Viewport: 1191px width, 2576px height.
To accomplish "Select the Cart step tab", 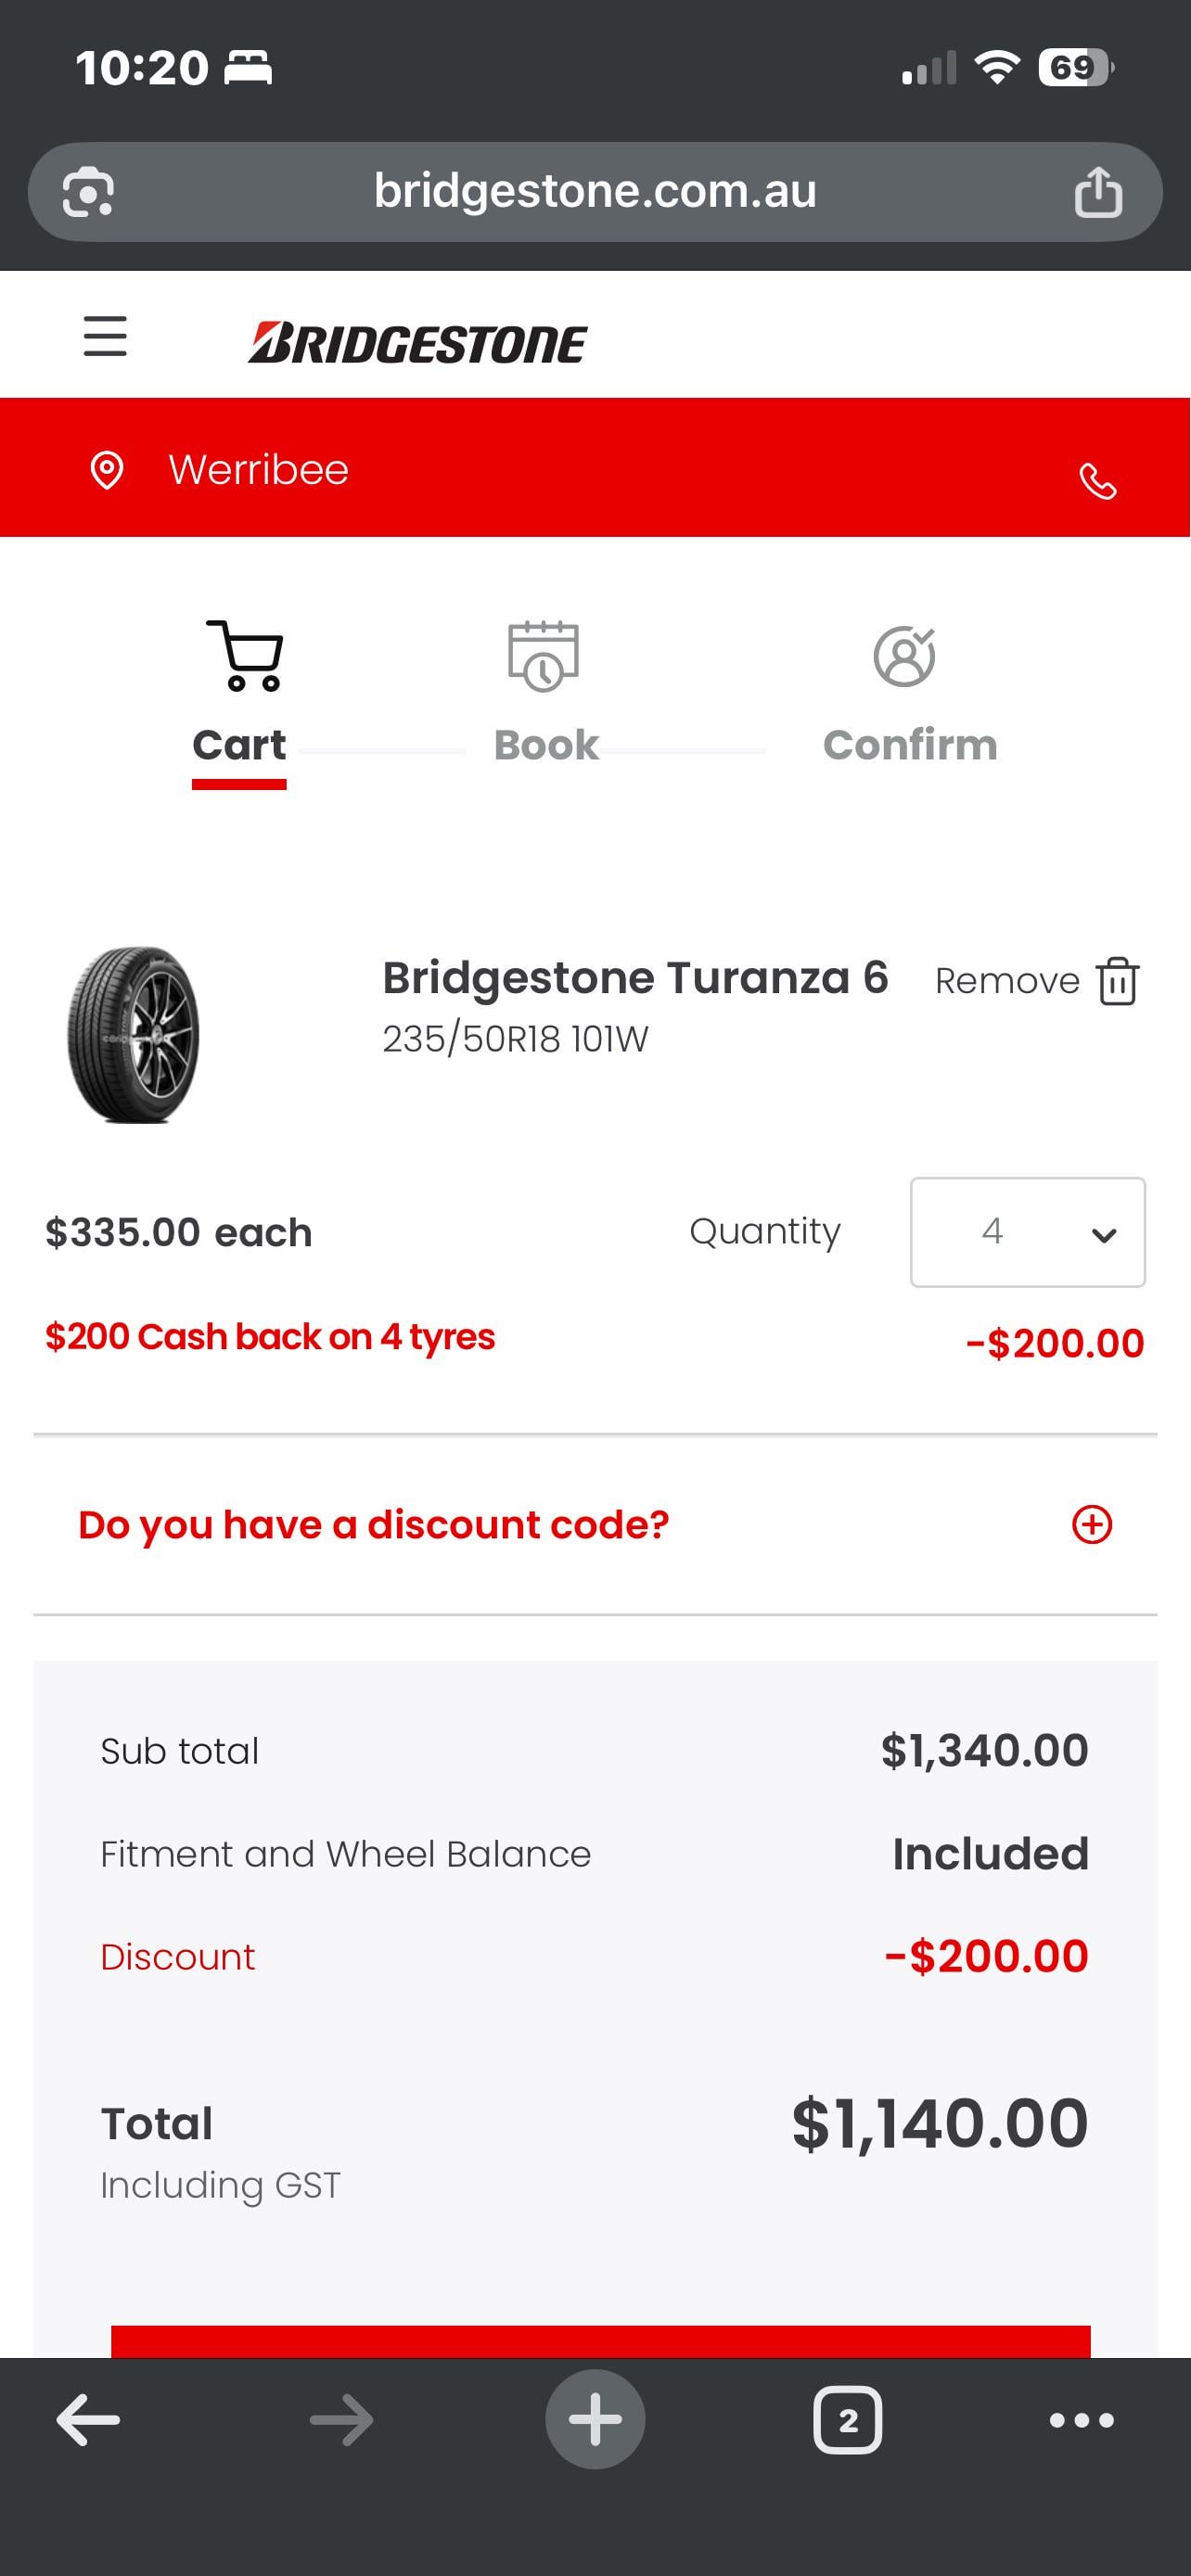I will (240, 700).
